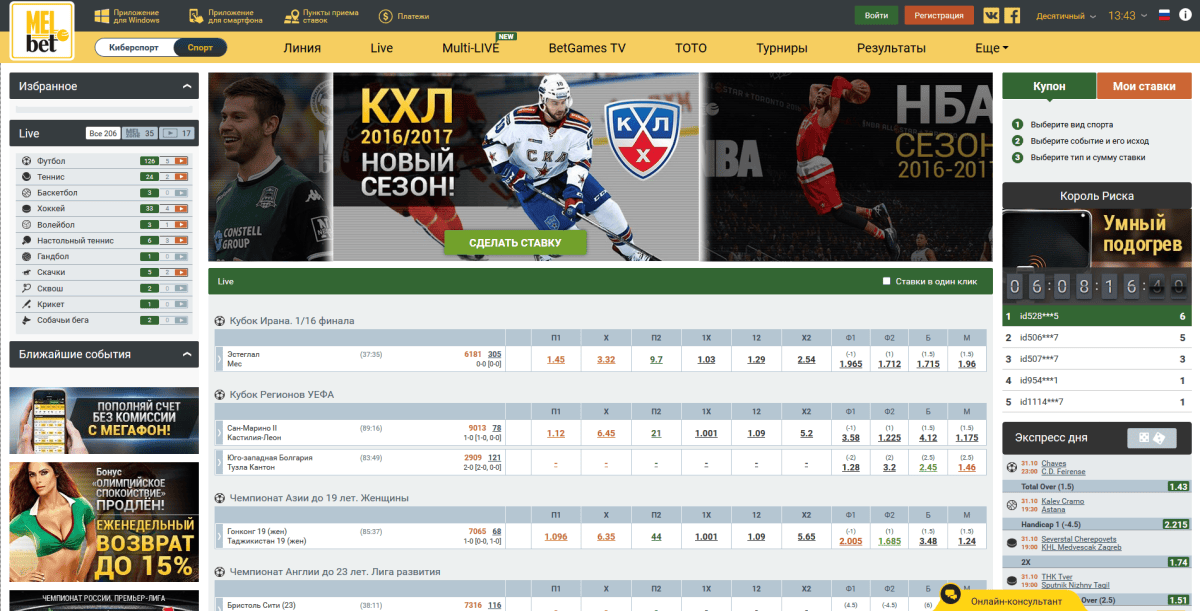Image resolution: width=1200 pixels, height=611 pixels.
Task: Open the Десятичный odds format dropdown
Action: 1066,16
